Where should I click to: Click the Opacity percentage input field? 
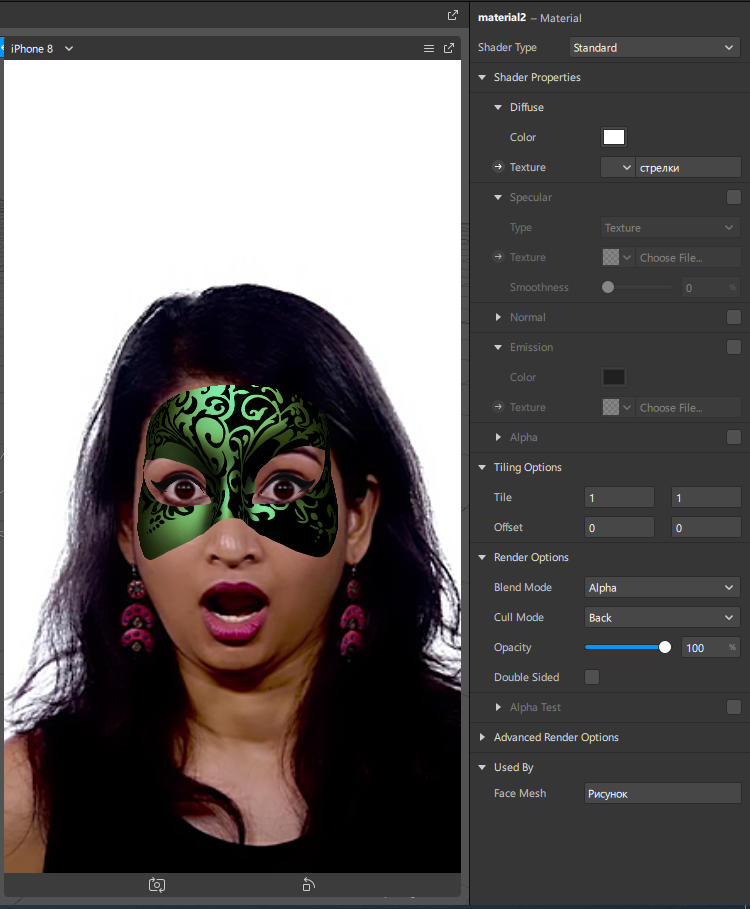click(702, 647)
